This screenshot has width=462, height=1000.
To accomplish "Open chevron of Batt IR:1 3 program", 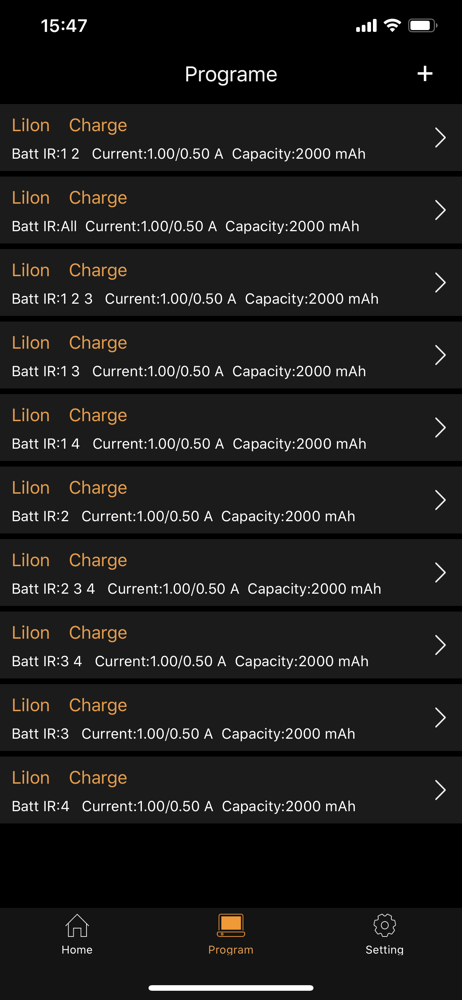I will tap(440, 355).
